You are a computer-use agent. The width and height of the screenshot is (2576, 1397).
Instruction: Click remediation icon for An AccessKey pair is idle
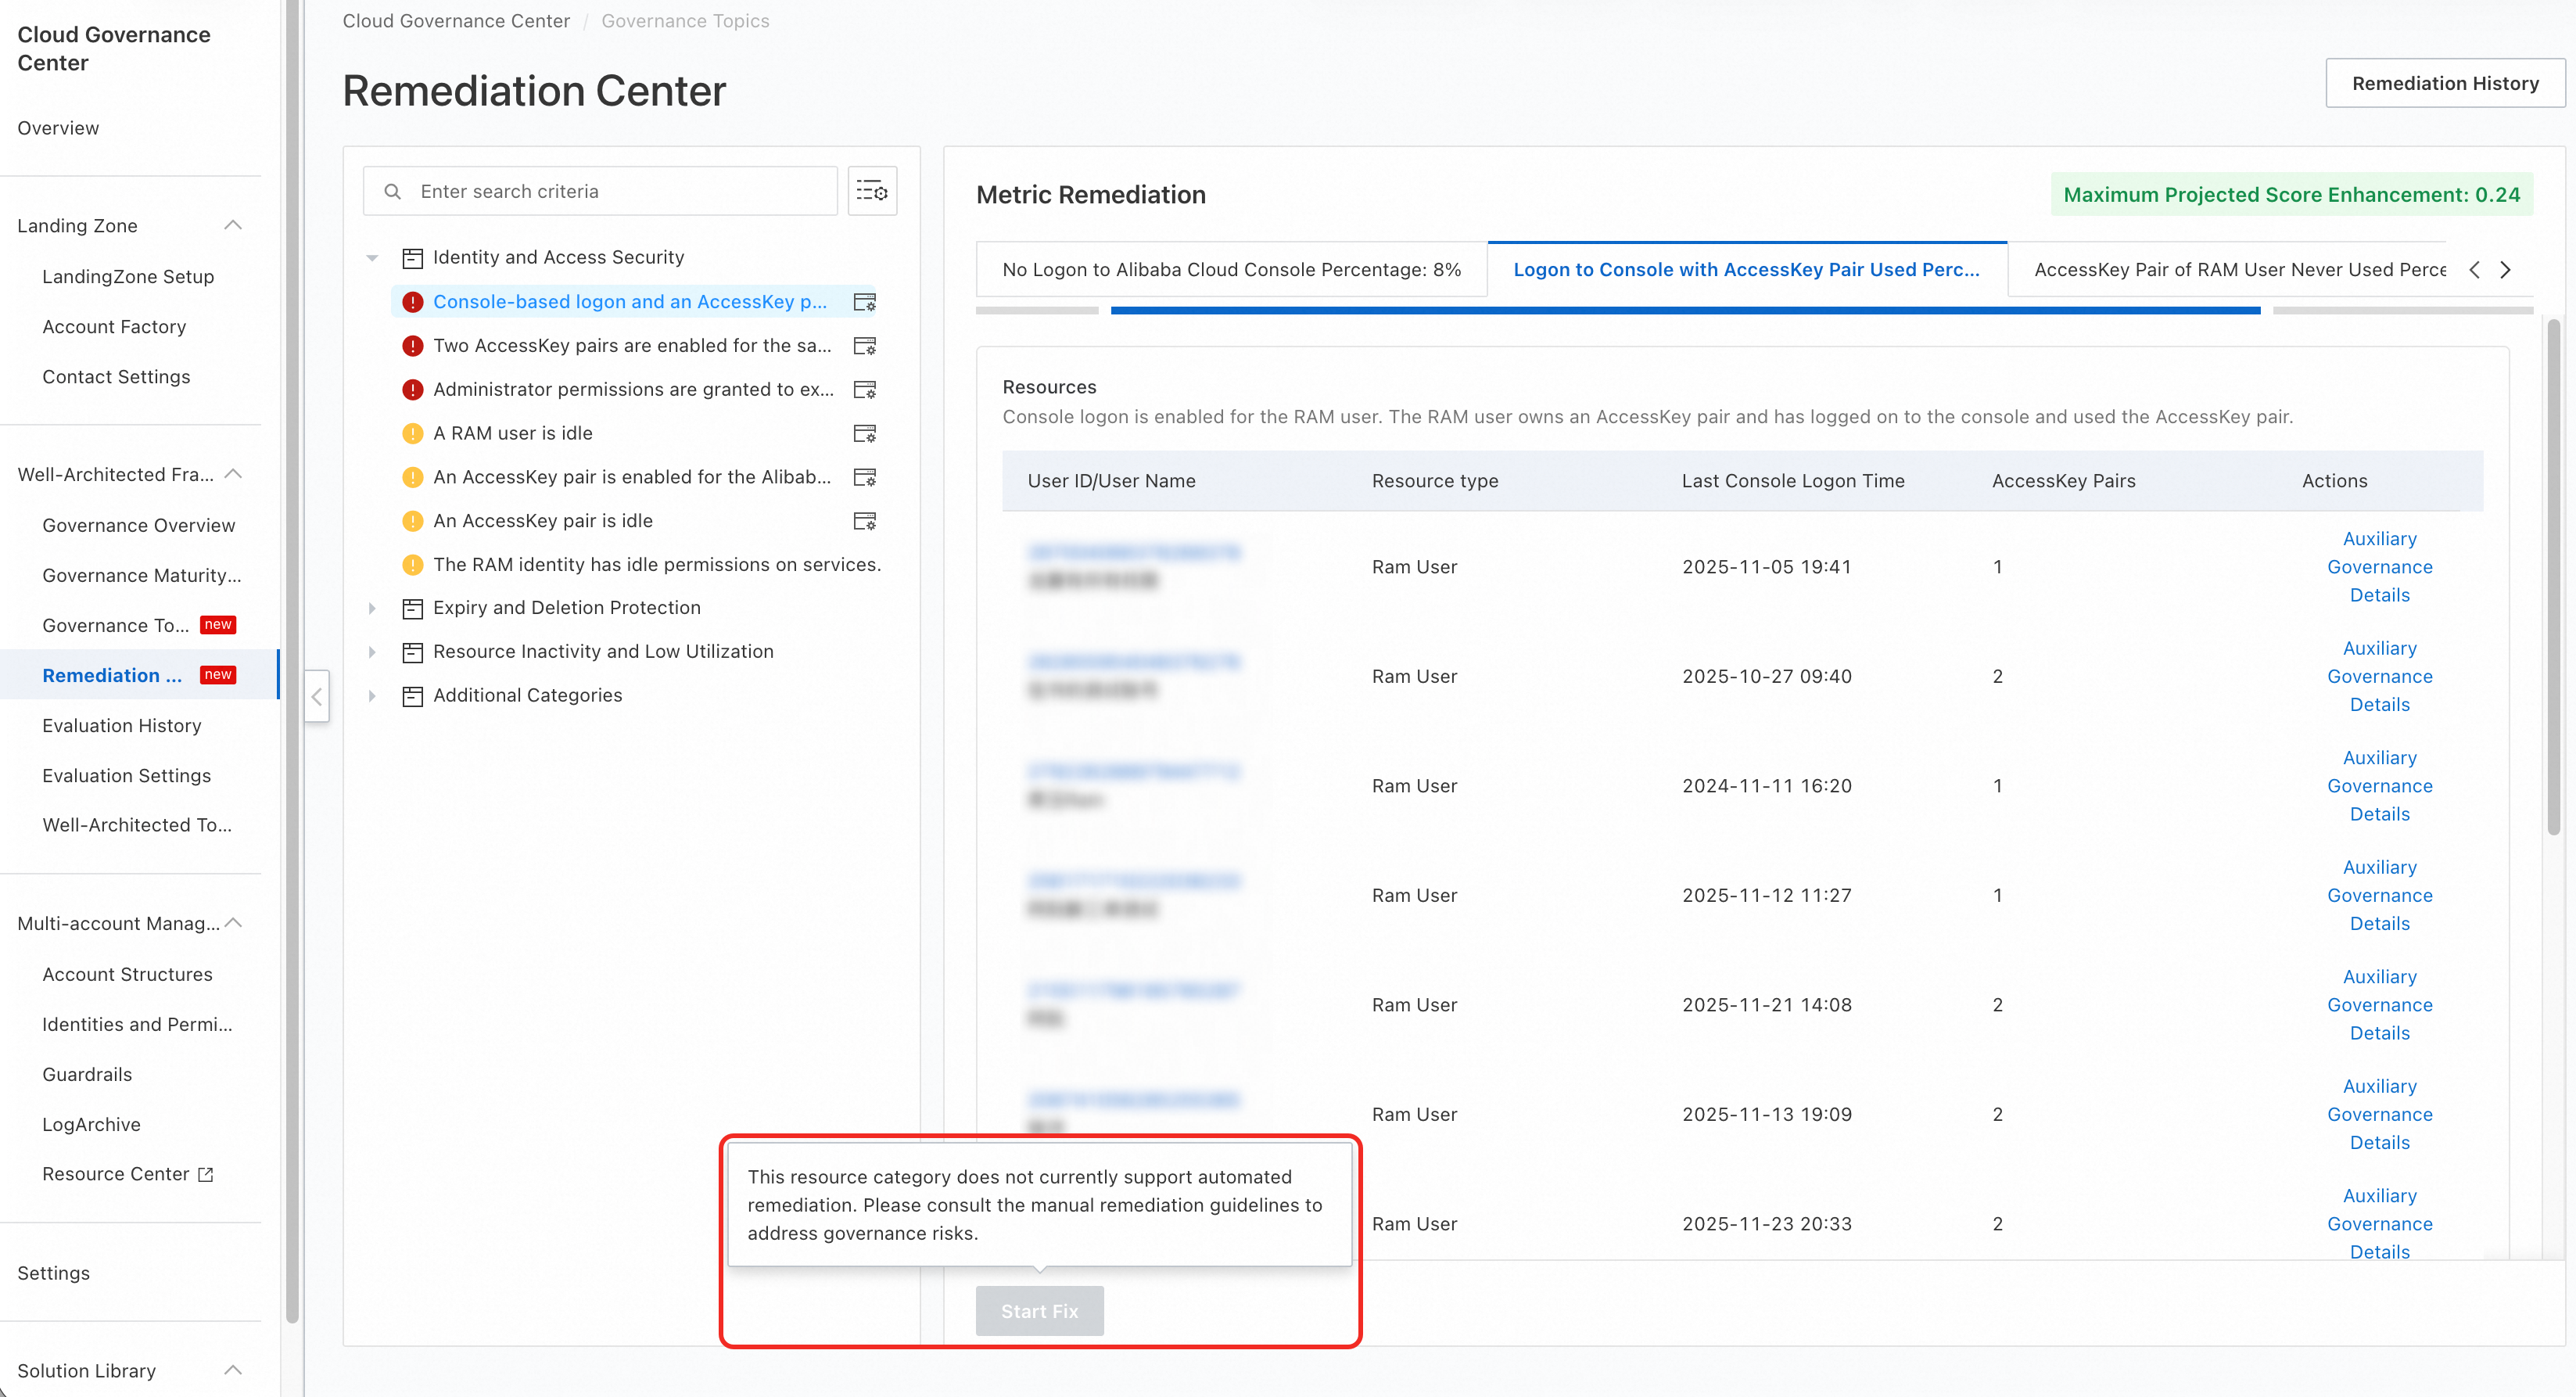pyautogui.click(x=864, y=521)
